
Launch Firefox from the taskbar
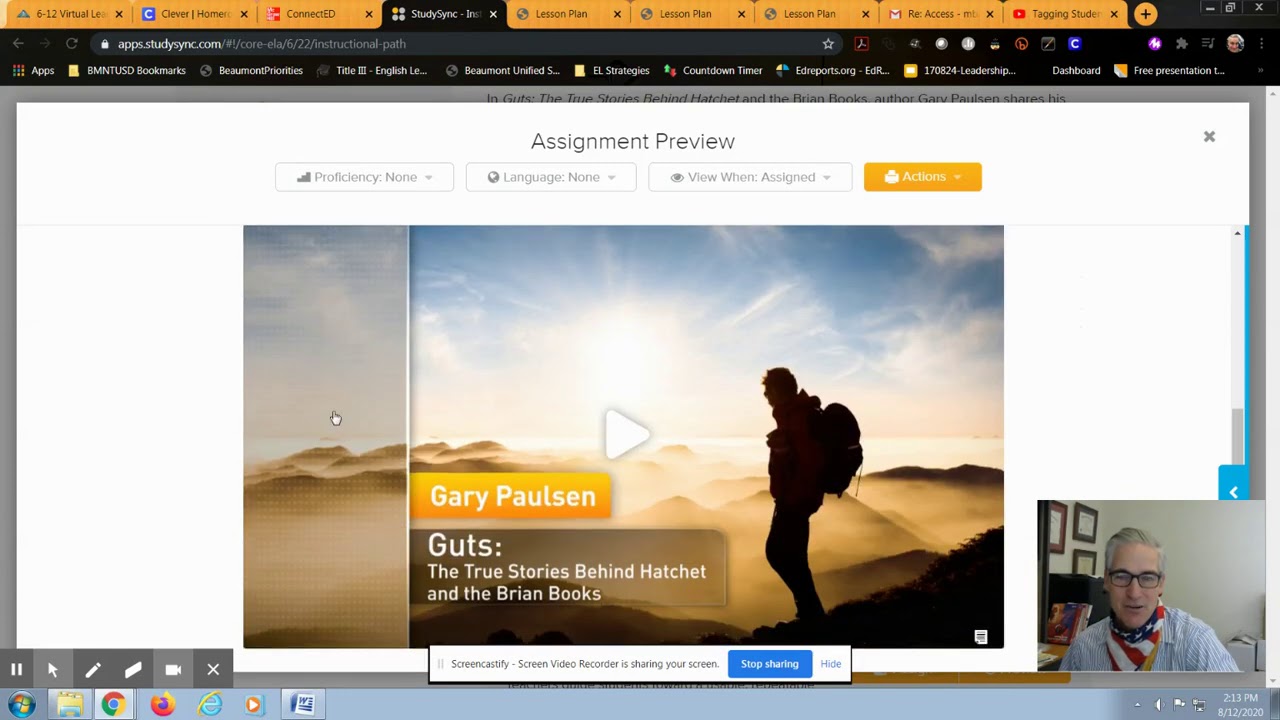161,705
